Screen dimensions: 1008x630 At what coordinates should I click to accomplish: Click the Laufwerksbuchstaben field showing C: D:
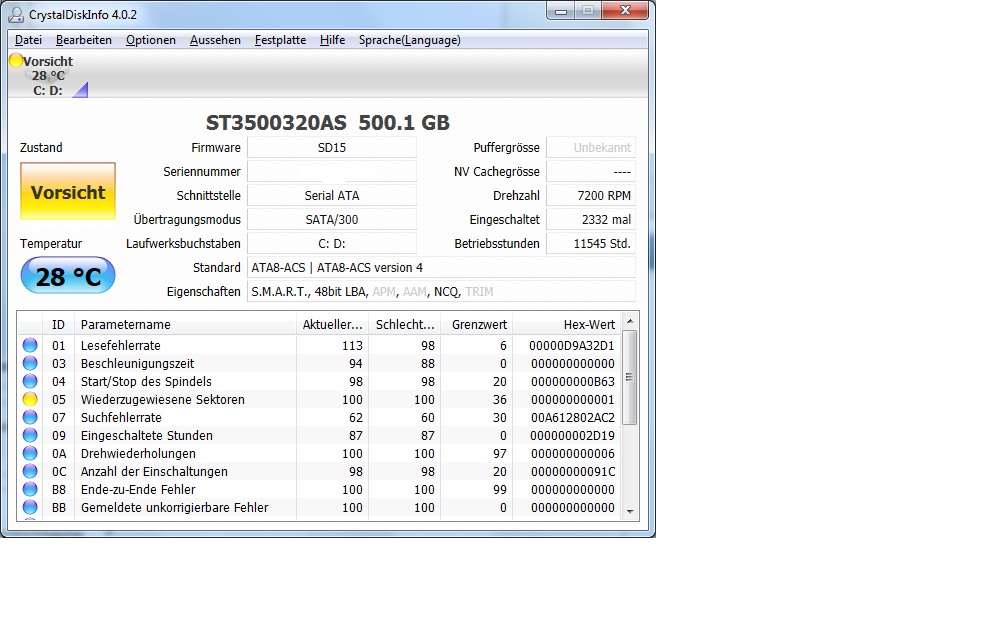tap(332, 243)
